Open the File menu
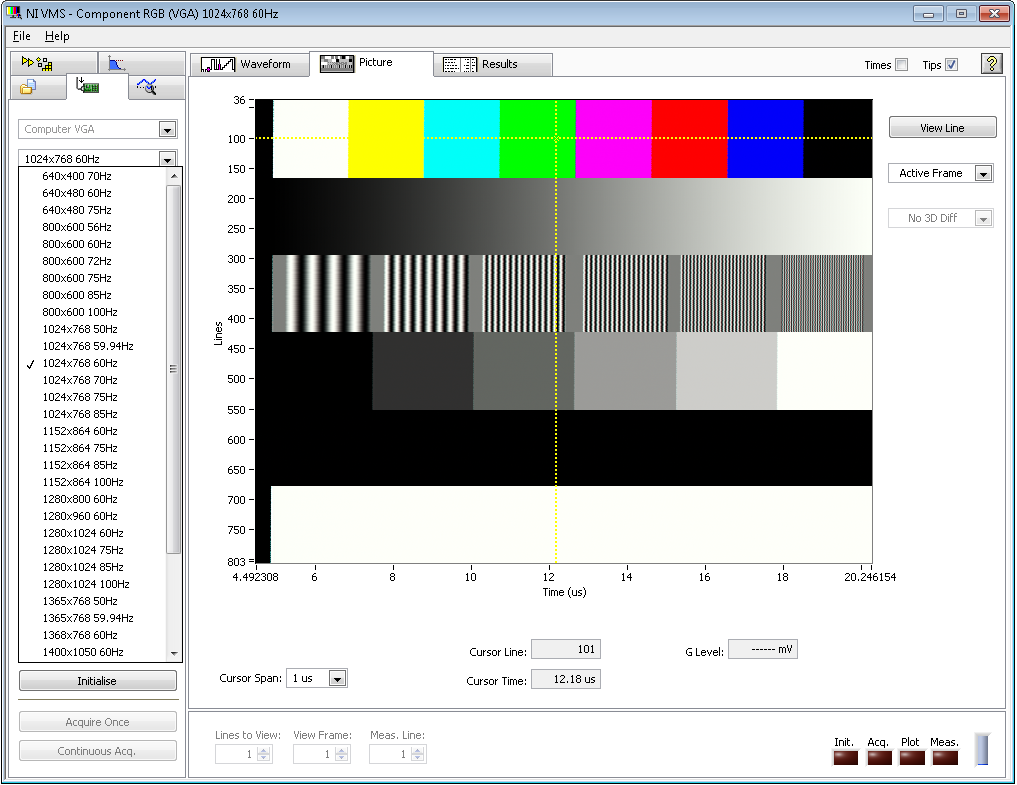 tap(22, 36)
